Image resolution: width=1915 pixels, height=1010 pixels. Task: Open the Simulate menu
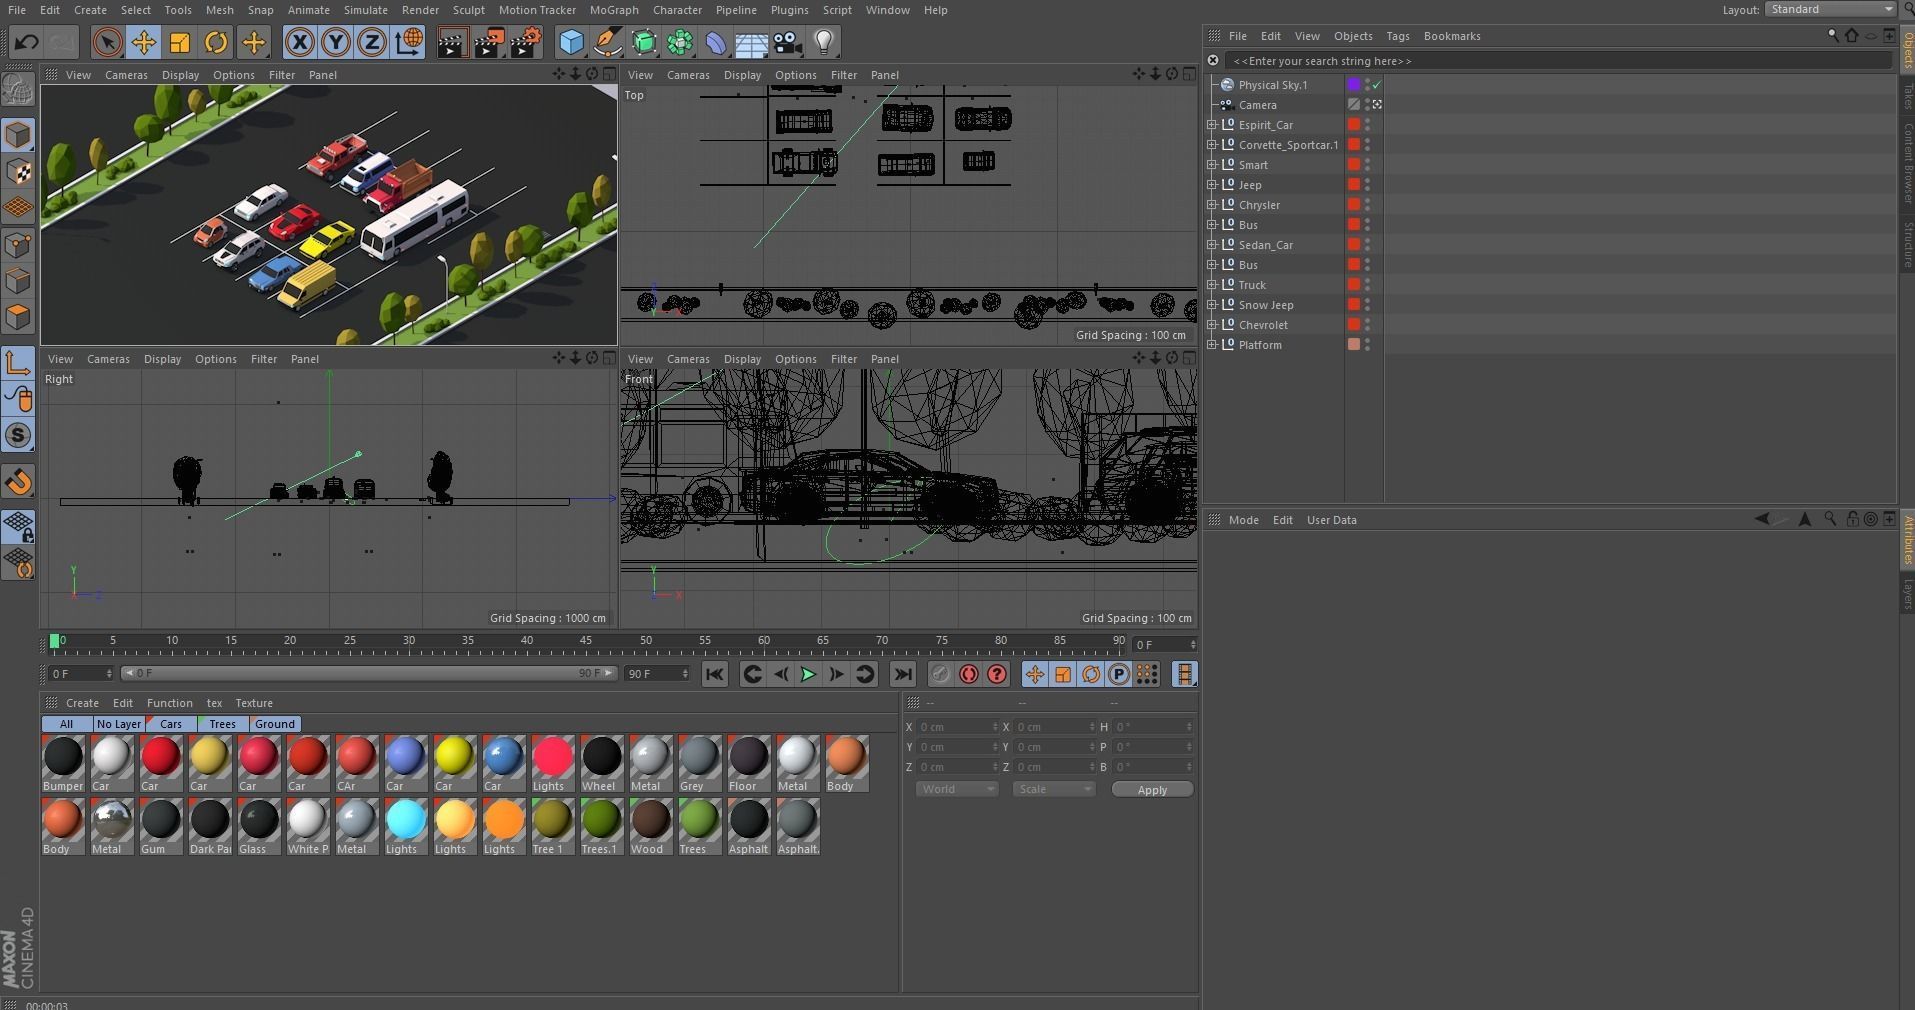(366, 10)
